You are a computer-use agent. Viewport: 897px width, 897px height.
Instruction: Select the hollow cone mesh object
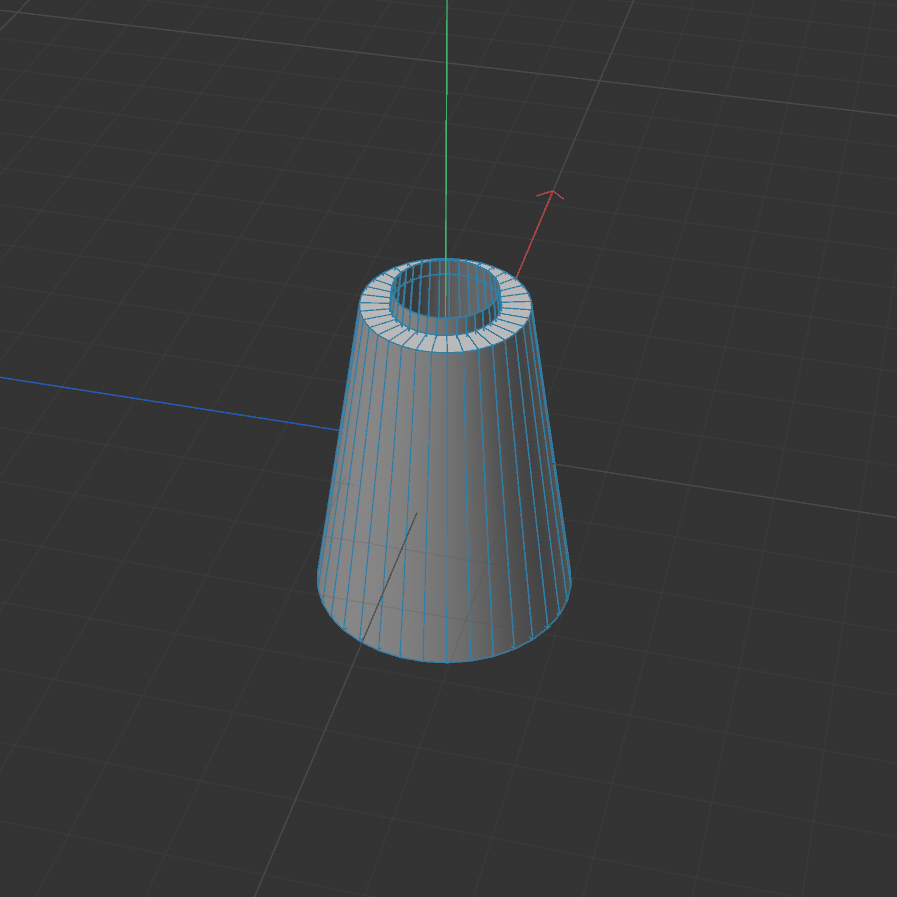440,480
